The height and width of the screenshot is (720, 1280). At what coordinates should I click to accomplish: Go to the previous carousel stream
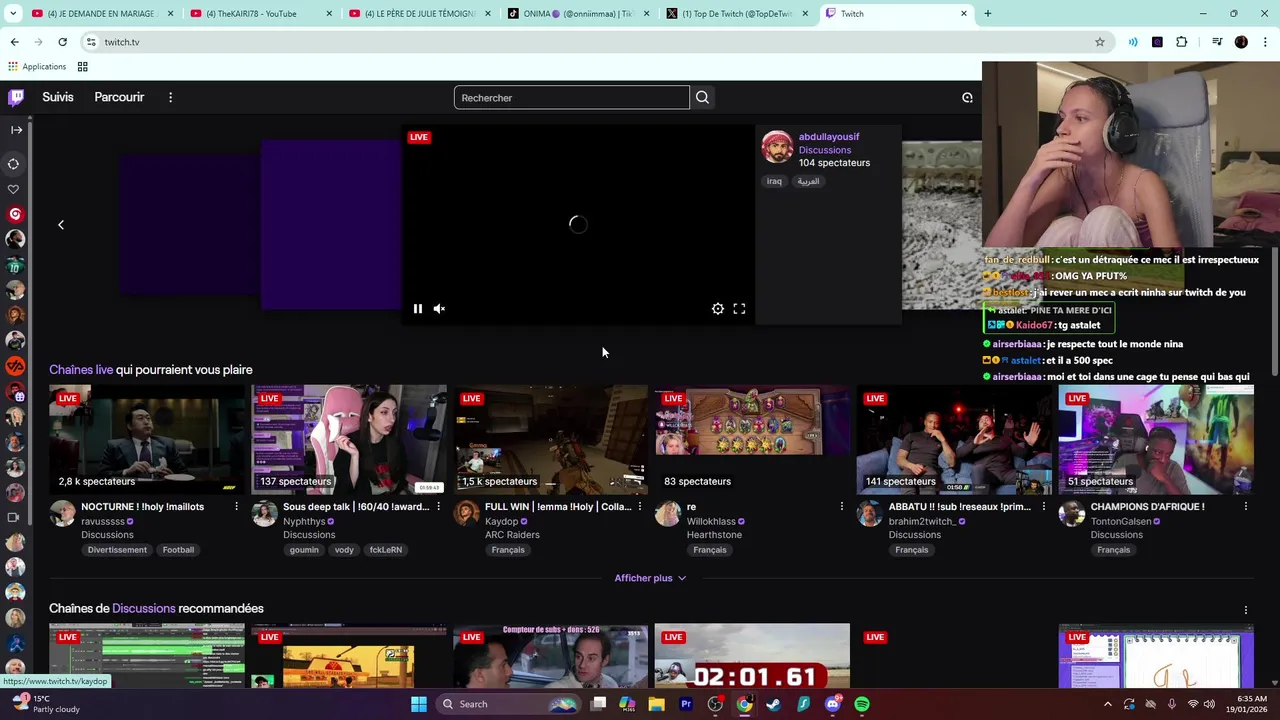(x=61, y=225)
